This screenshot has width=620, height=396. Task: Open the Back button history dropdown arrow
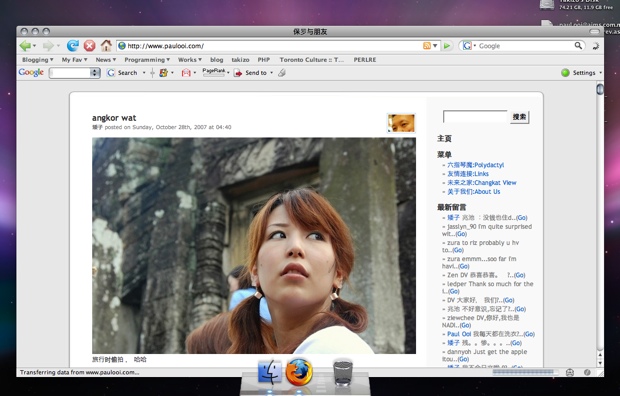34,46
